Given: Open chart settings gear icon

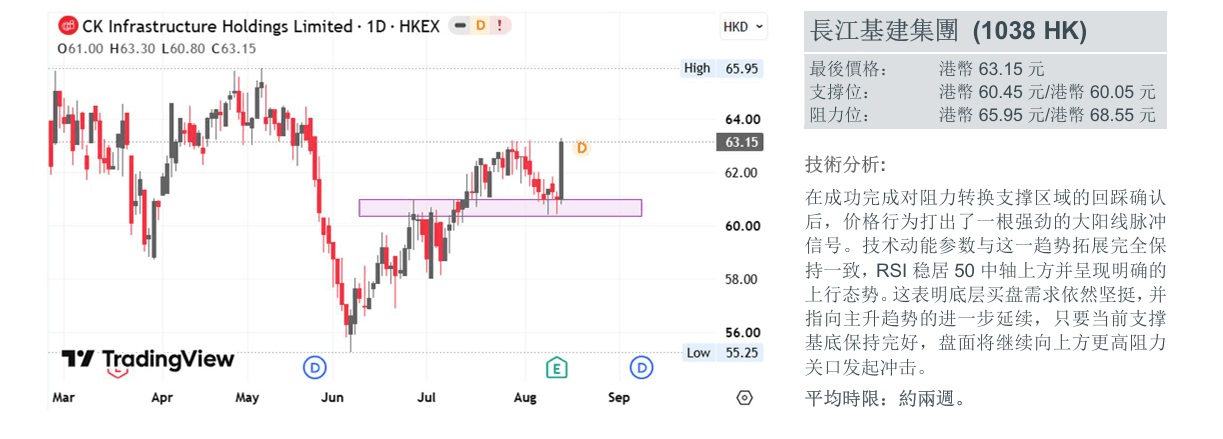Looking at the screenshot, I should click(x=744, y=397).
